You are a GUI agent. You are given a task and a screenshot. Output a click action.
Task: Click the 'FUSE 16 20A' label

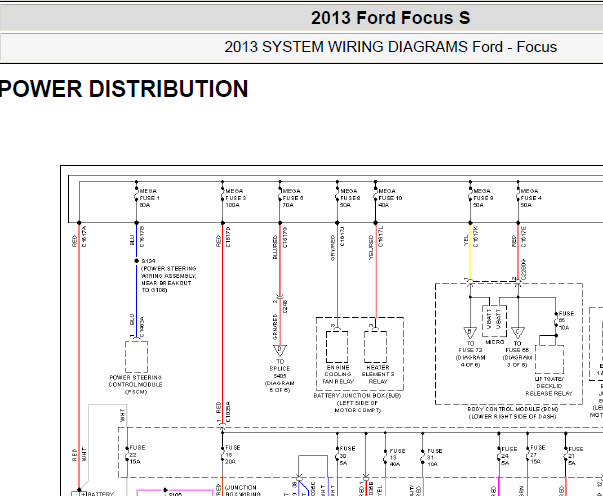[232, 454]
